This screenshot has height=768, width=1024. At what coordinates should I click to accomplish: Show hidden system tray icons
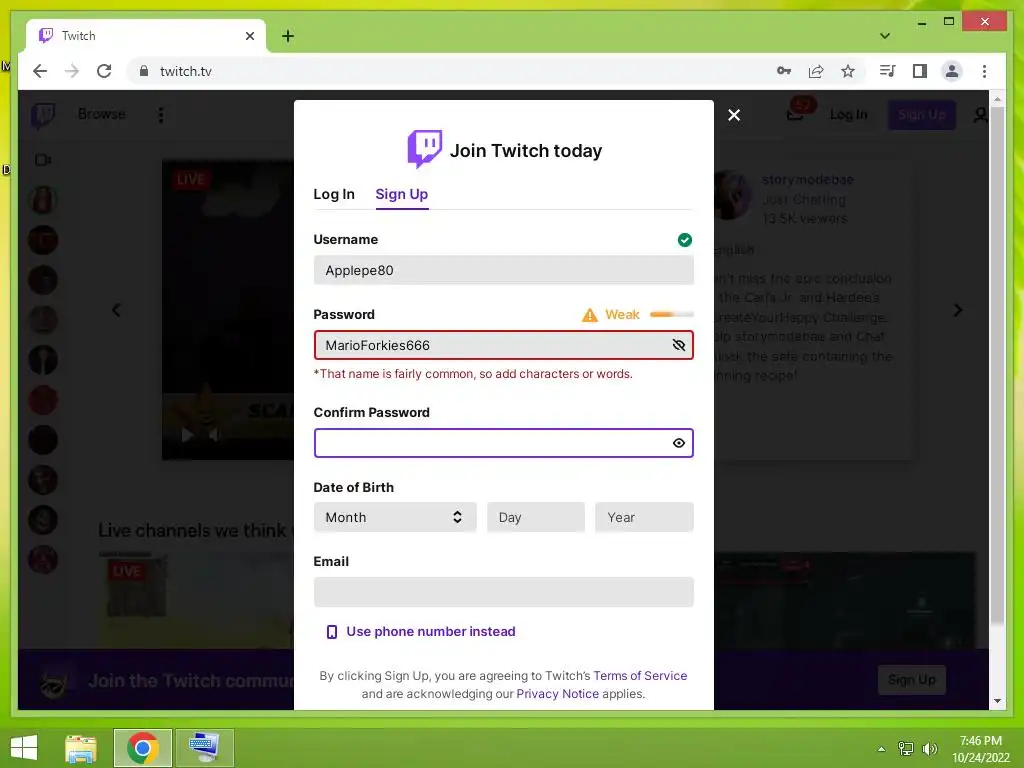pyautogui.click(x=881, y=749)
